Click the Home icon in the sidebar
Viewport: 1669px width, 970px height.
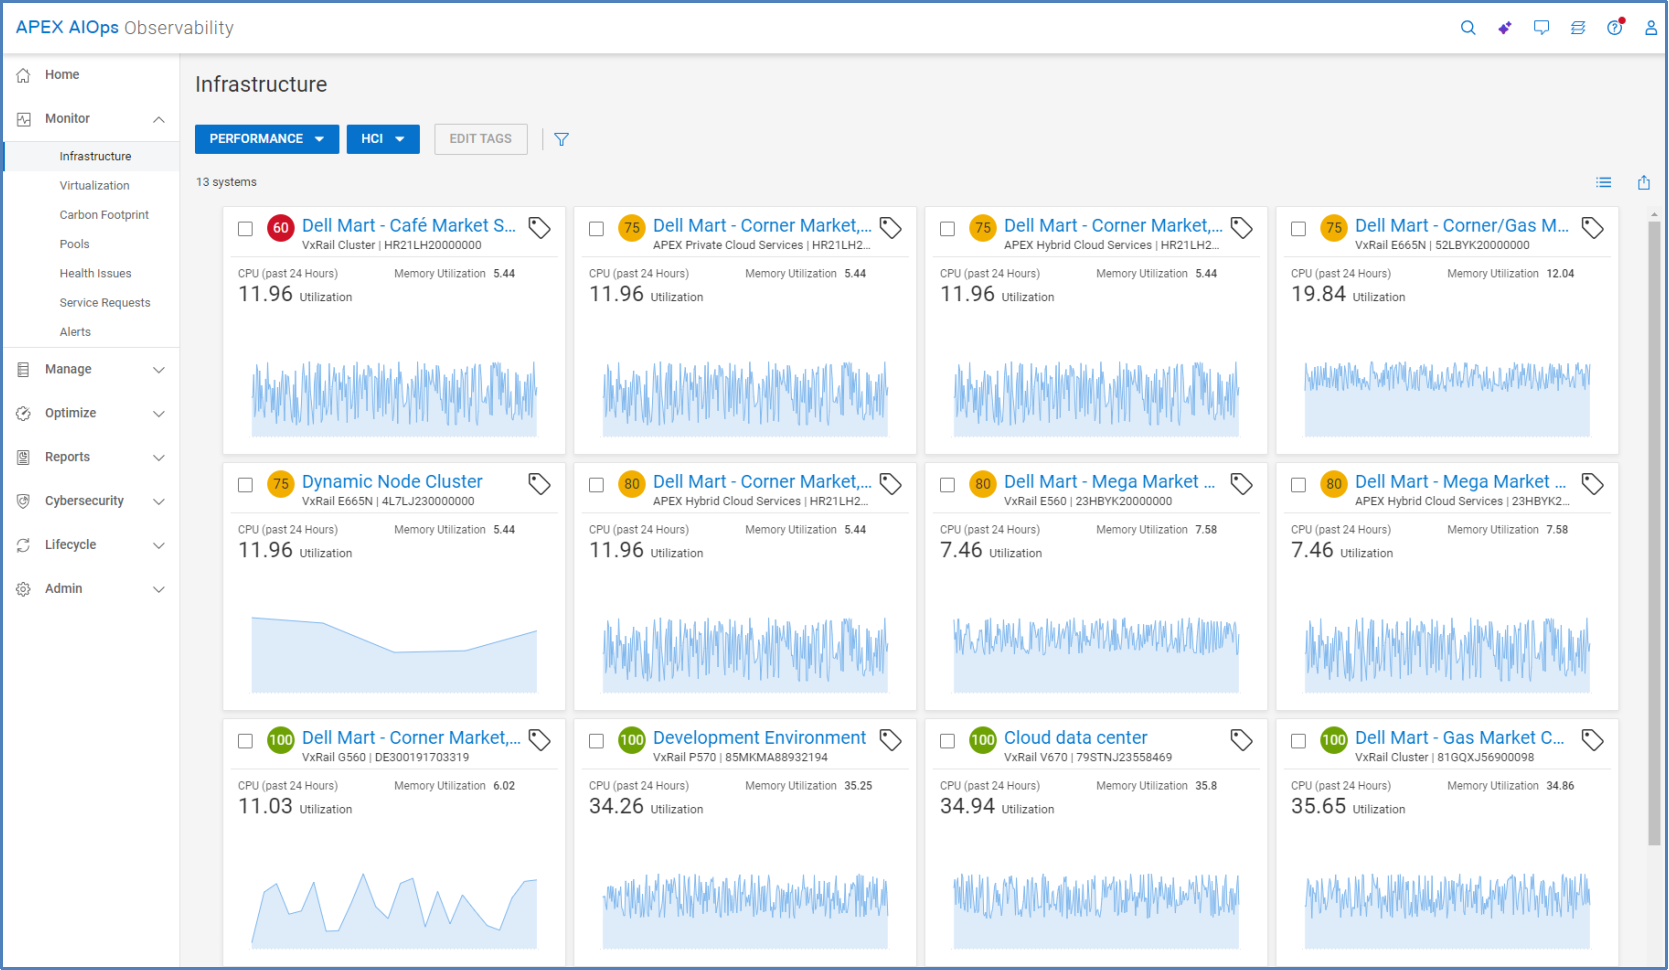point(24,75)
